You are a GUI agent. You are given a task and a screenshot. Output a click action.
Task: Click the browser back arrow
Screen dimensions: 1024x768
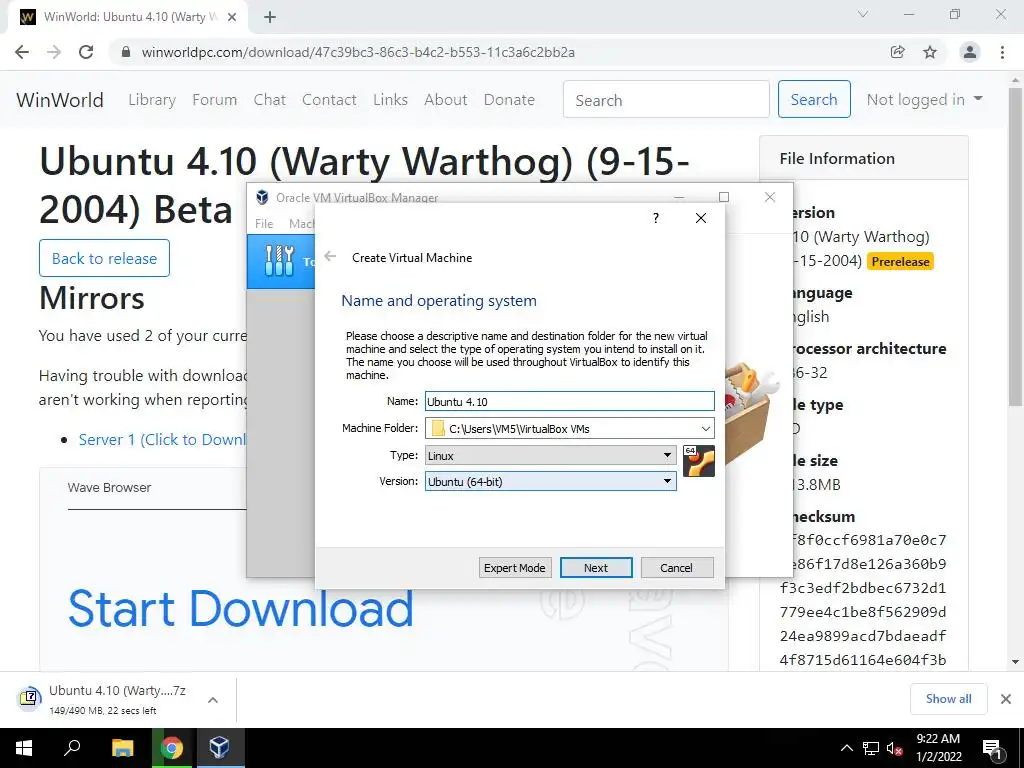click(22, 52)
